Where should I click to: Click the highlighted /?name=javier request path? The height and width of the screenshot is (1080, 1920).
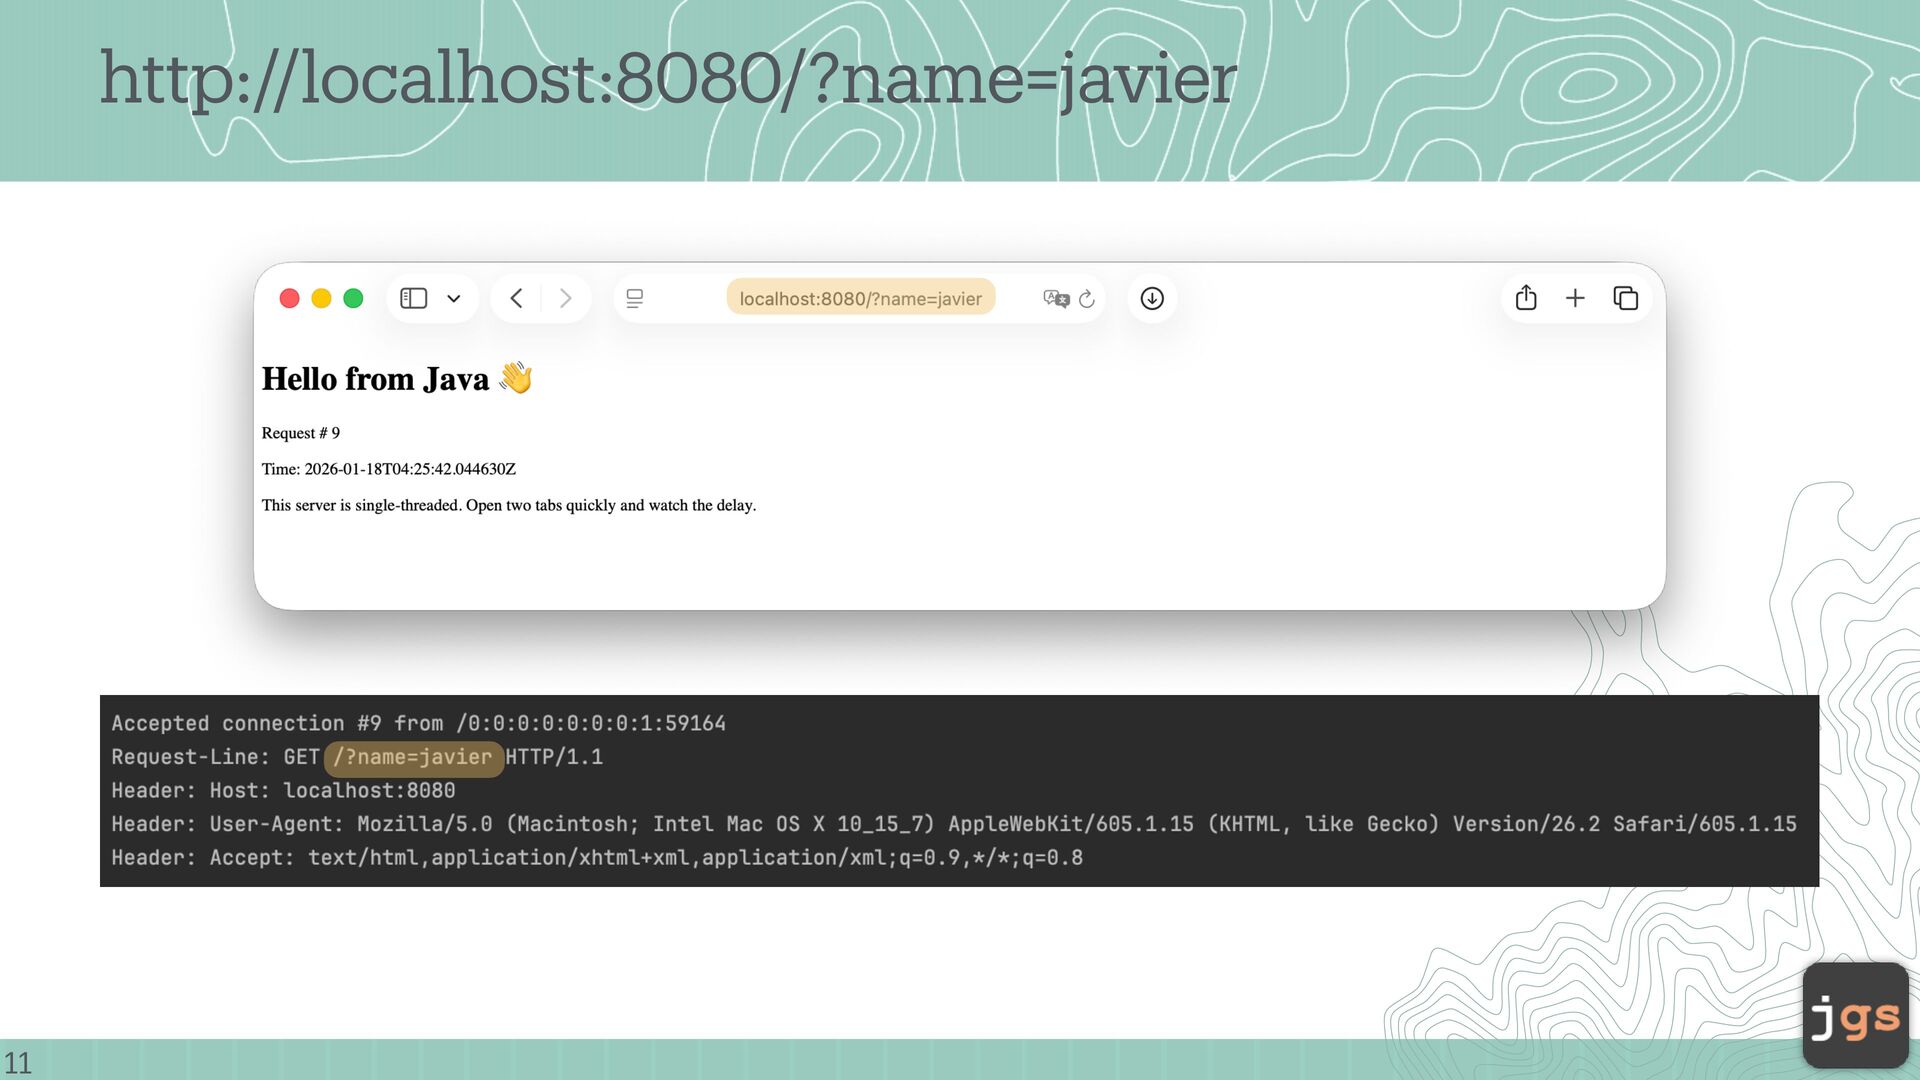413,757
